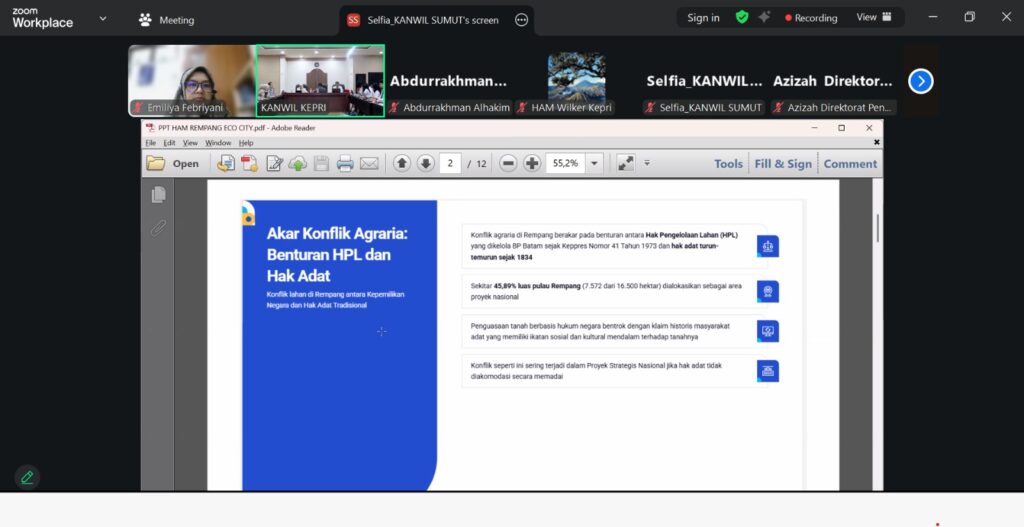Click the page number input field
The width and height of the screenshot is (1024, 527).
(x=450, y=163)
